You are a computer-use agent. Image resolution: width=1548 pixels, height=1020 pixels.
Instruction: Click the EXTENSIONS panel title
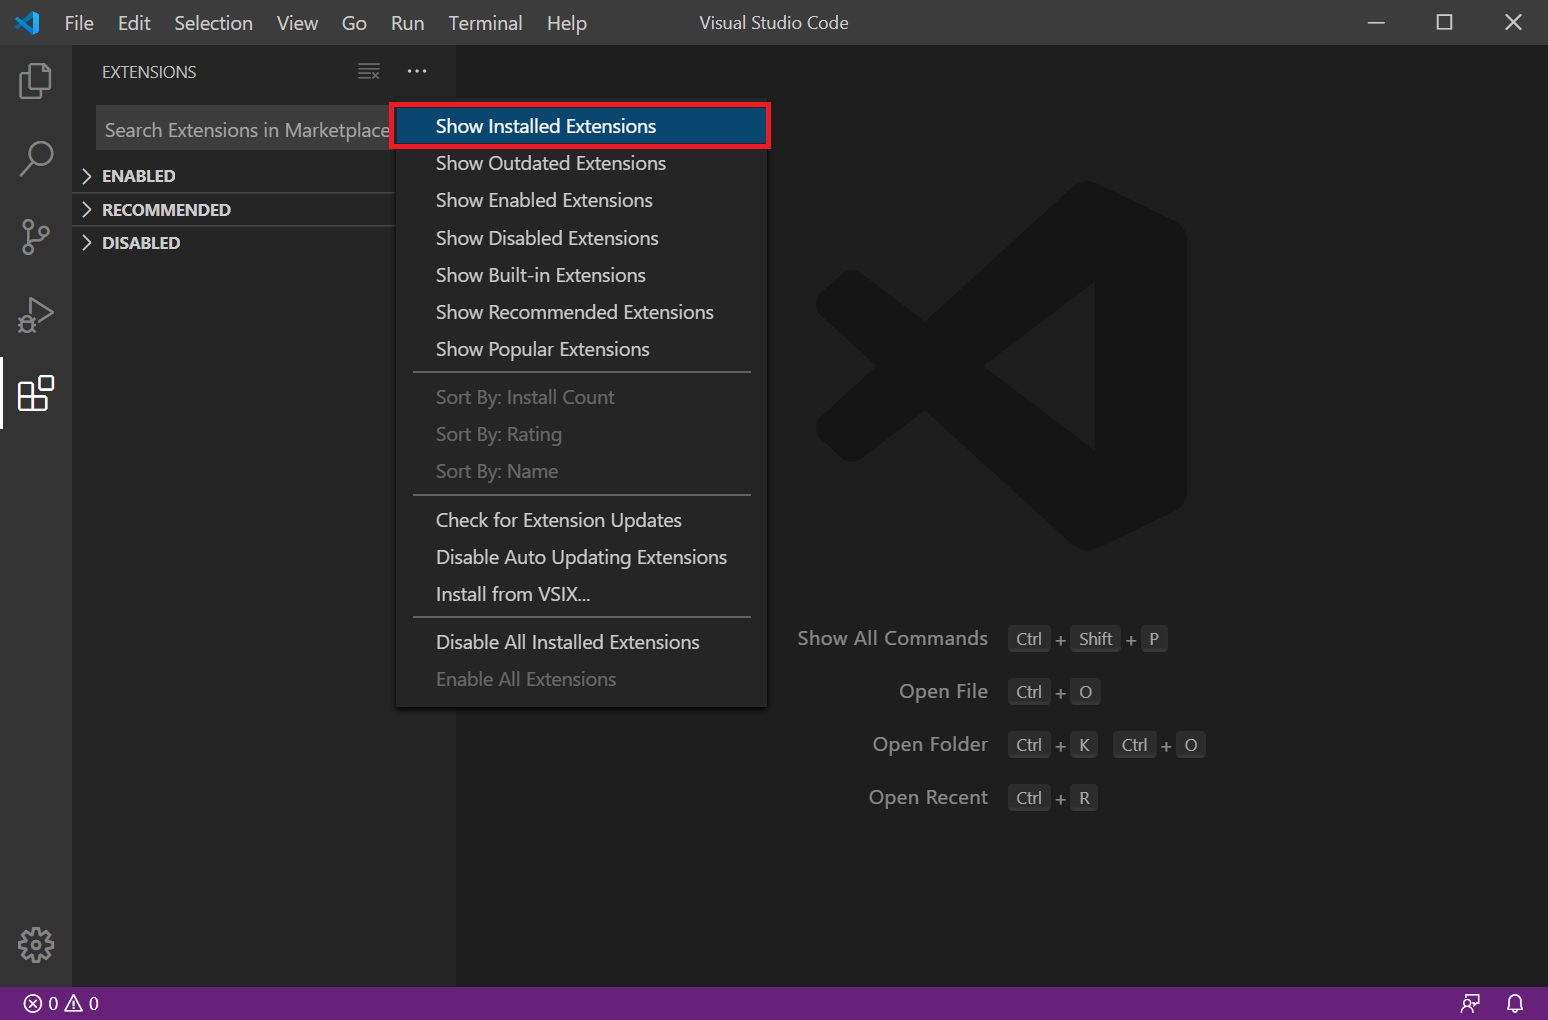pyautogui.click(x=149, y=72)
